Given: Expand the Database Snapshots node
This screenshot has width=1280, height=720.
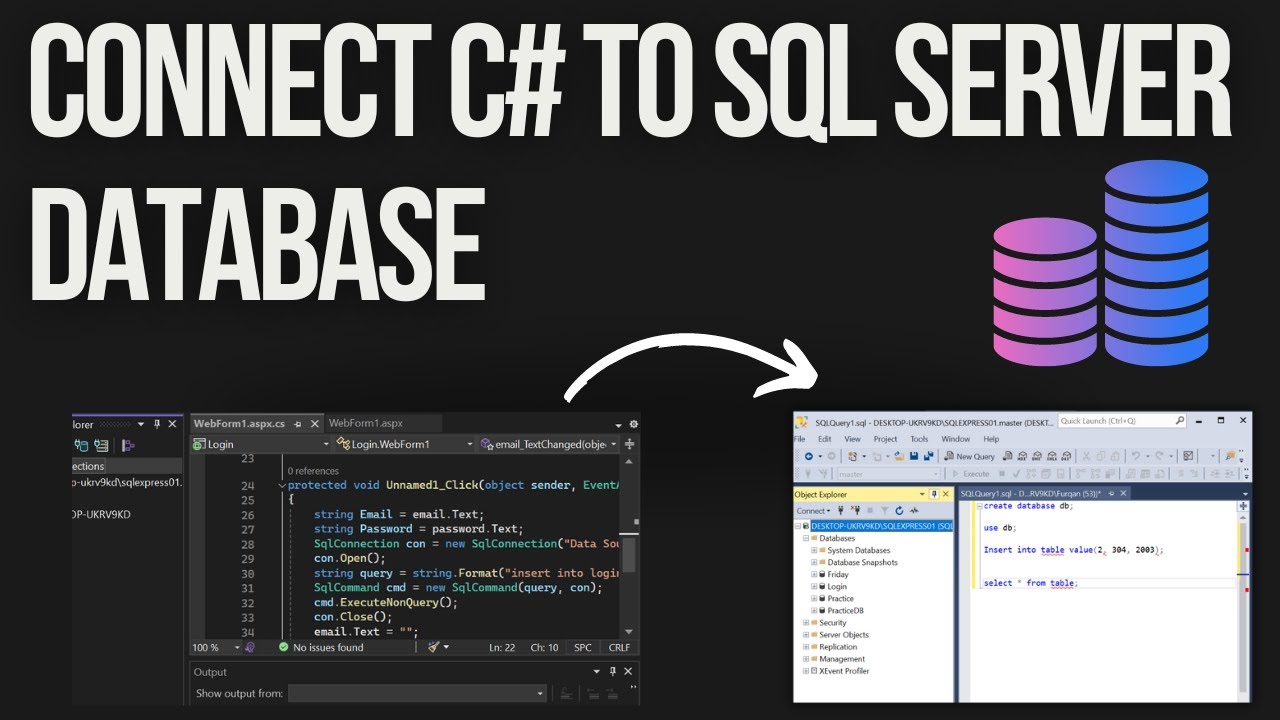Looking at the screenshot, I should pyautogui.click(x=814, y=562).
